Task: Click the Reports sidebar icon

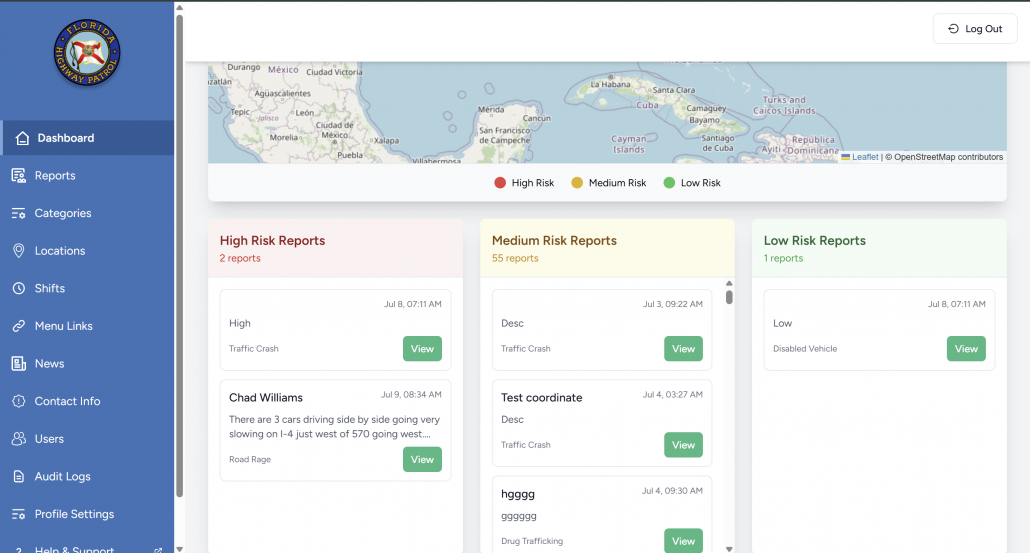Action: click(18, 176)
